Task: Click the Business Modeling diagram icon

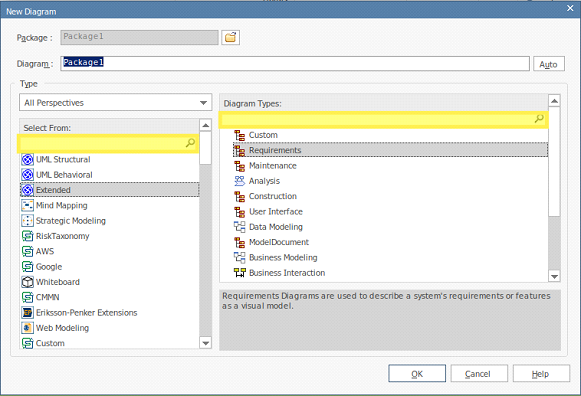Action: tap(240, 257)
